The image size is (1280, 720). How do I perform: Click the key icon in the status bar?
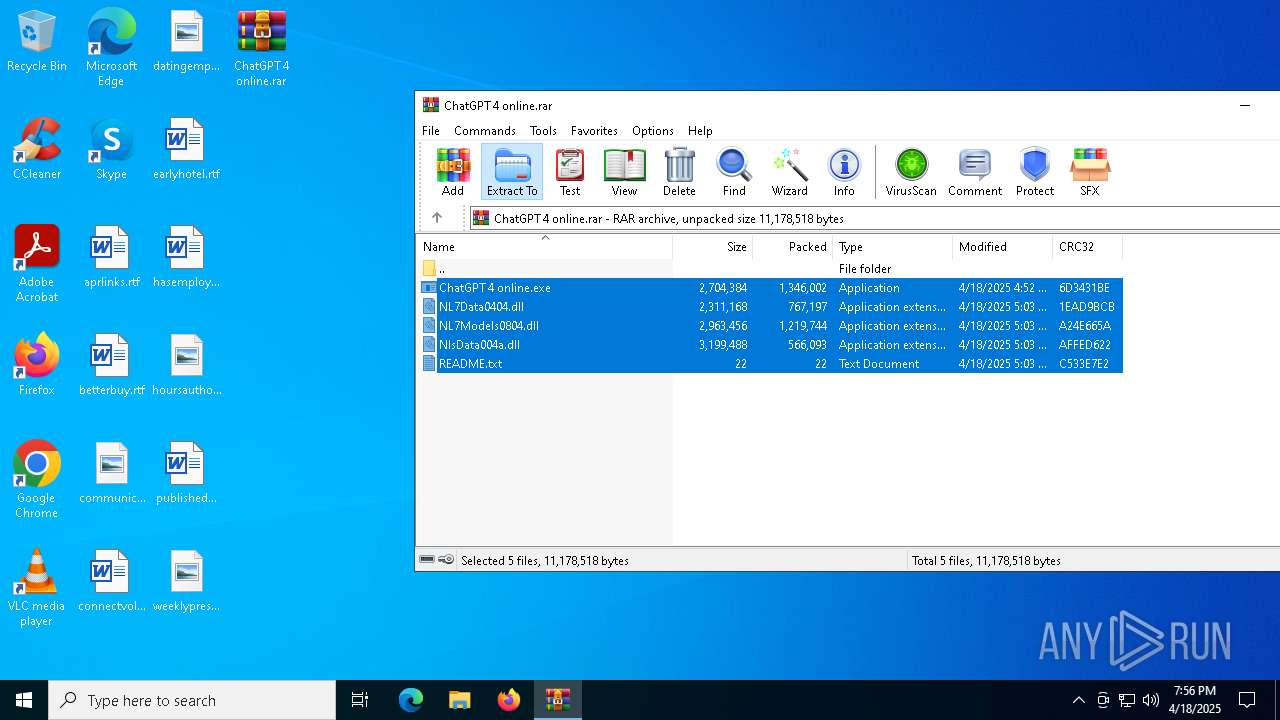(446, 560)
